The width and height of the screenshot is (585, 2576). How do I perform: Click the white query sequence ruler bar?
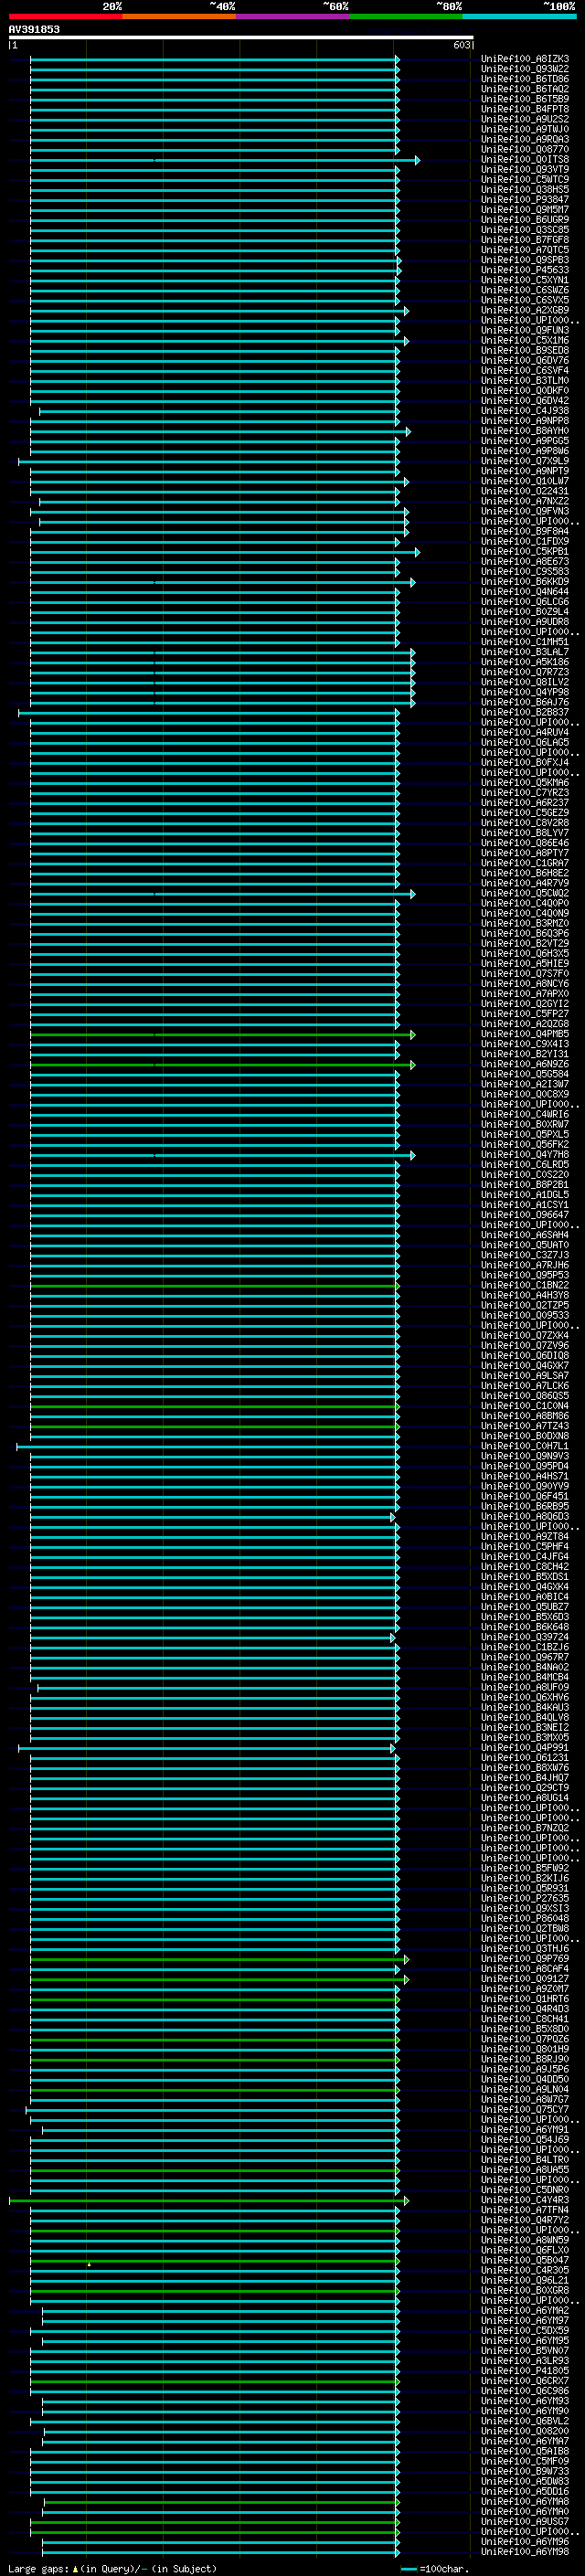tap(240, 38)
